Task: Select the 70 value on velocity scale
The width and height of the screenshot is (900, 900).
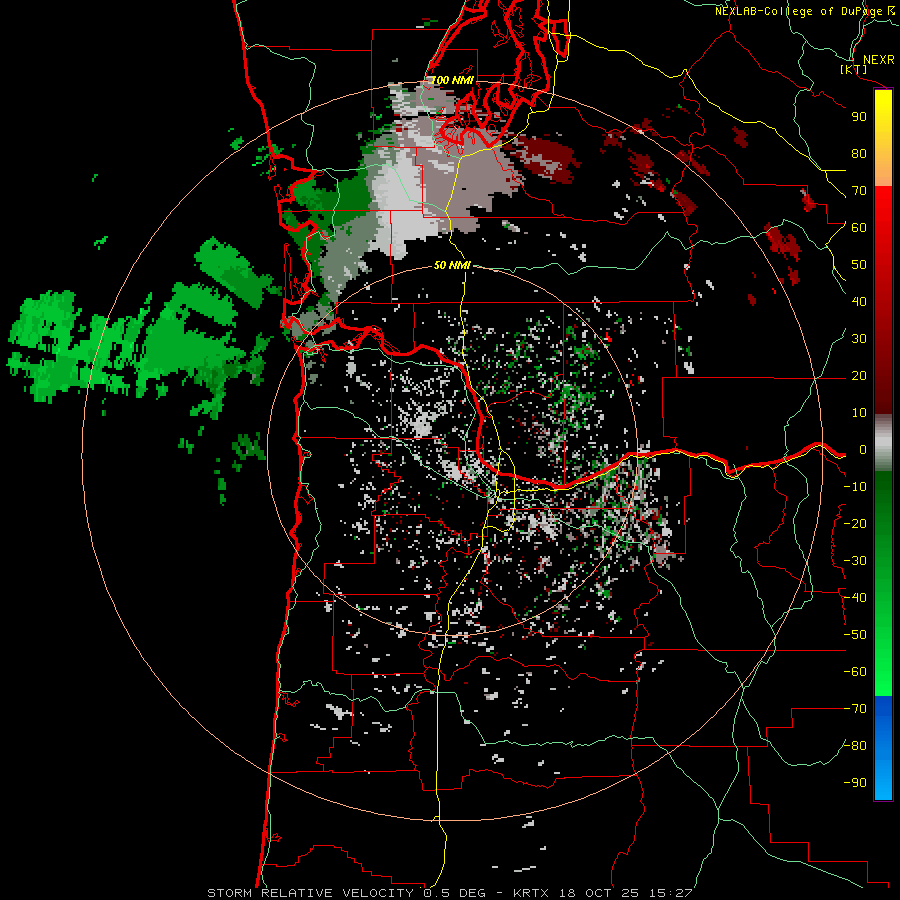Action: [859, 191]
